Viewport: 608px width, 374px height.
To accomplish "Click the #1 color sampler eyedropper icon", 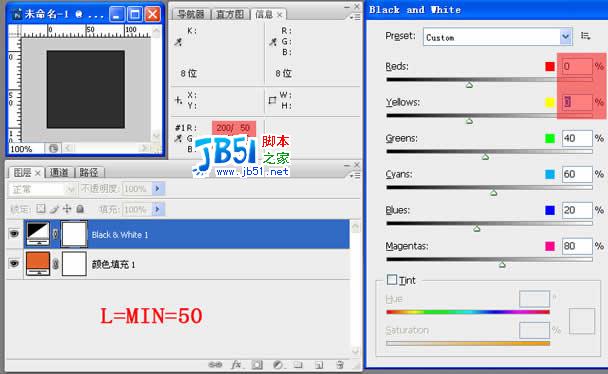I will [178, 138].
